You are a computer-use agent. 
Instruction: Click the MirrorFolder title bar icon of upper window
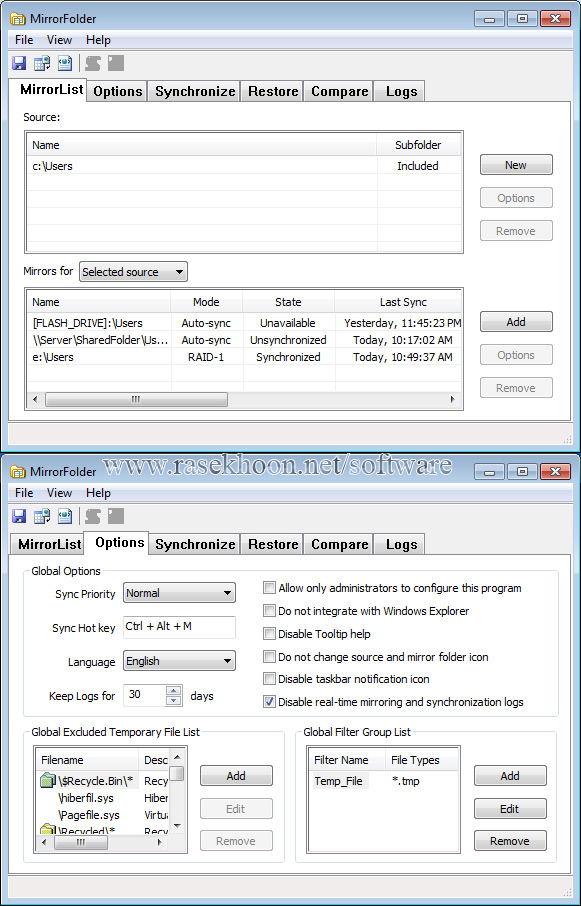pos(18,19)
